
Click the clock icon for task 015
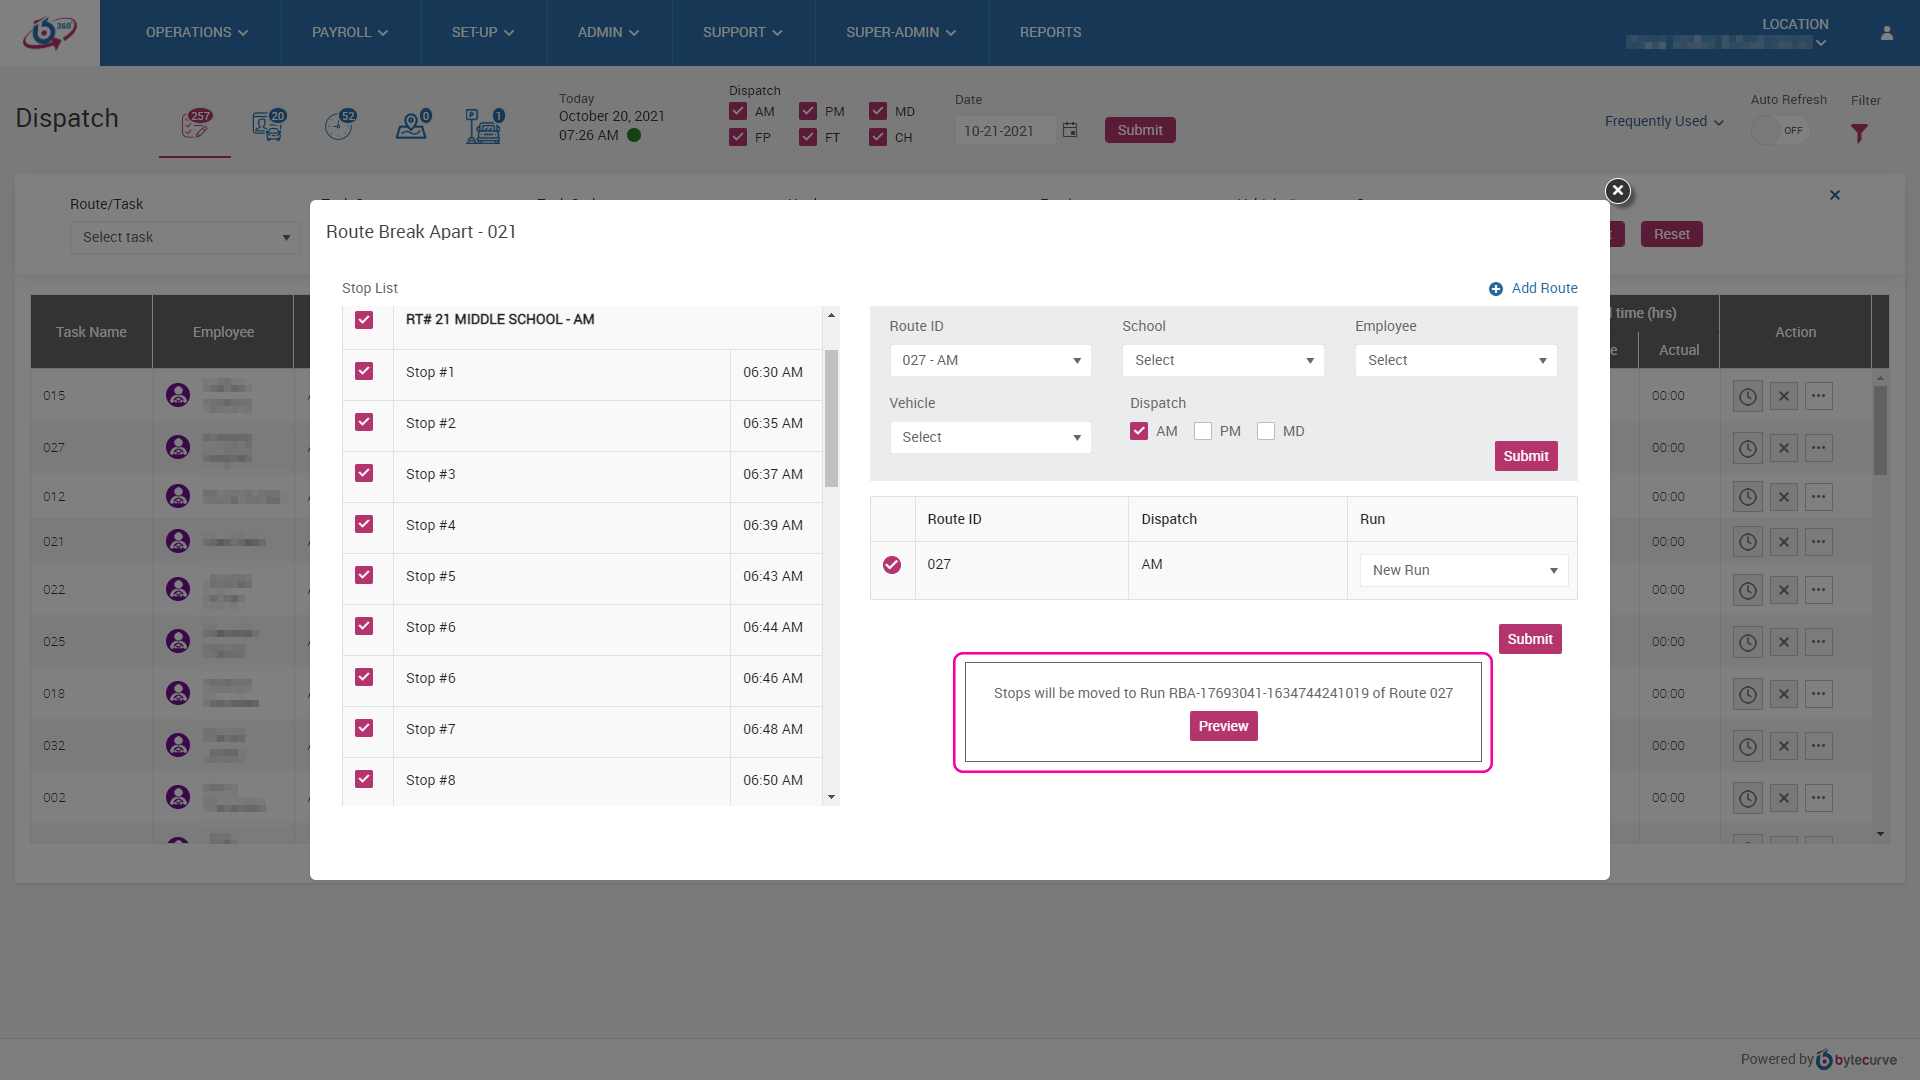[1747, 396]
